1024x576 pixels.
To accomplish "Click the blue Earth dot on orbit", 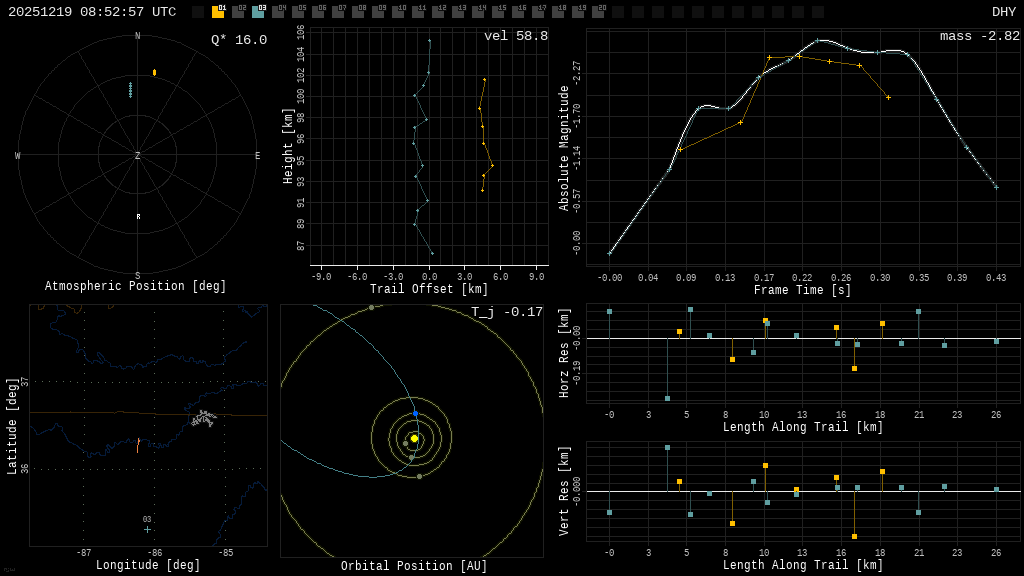I will tap(416, 413).
